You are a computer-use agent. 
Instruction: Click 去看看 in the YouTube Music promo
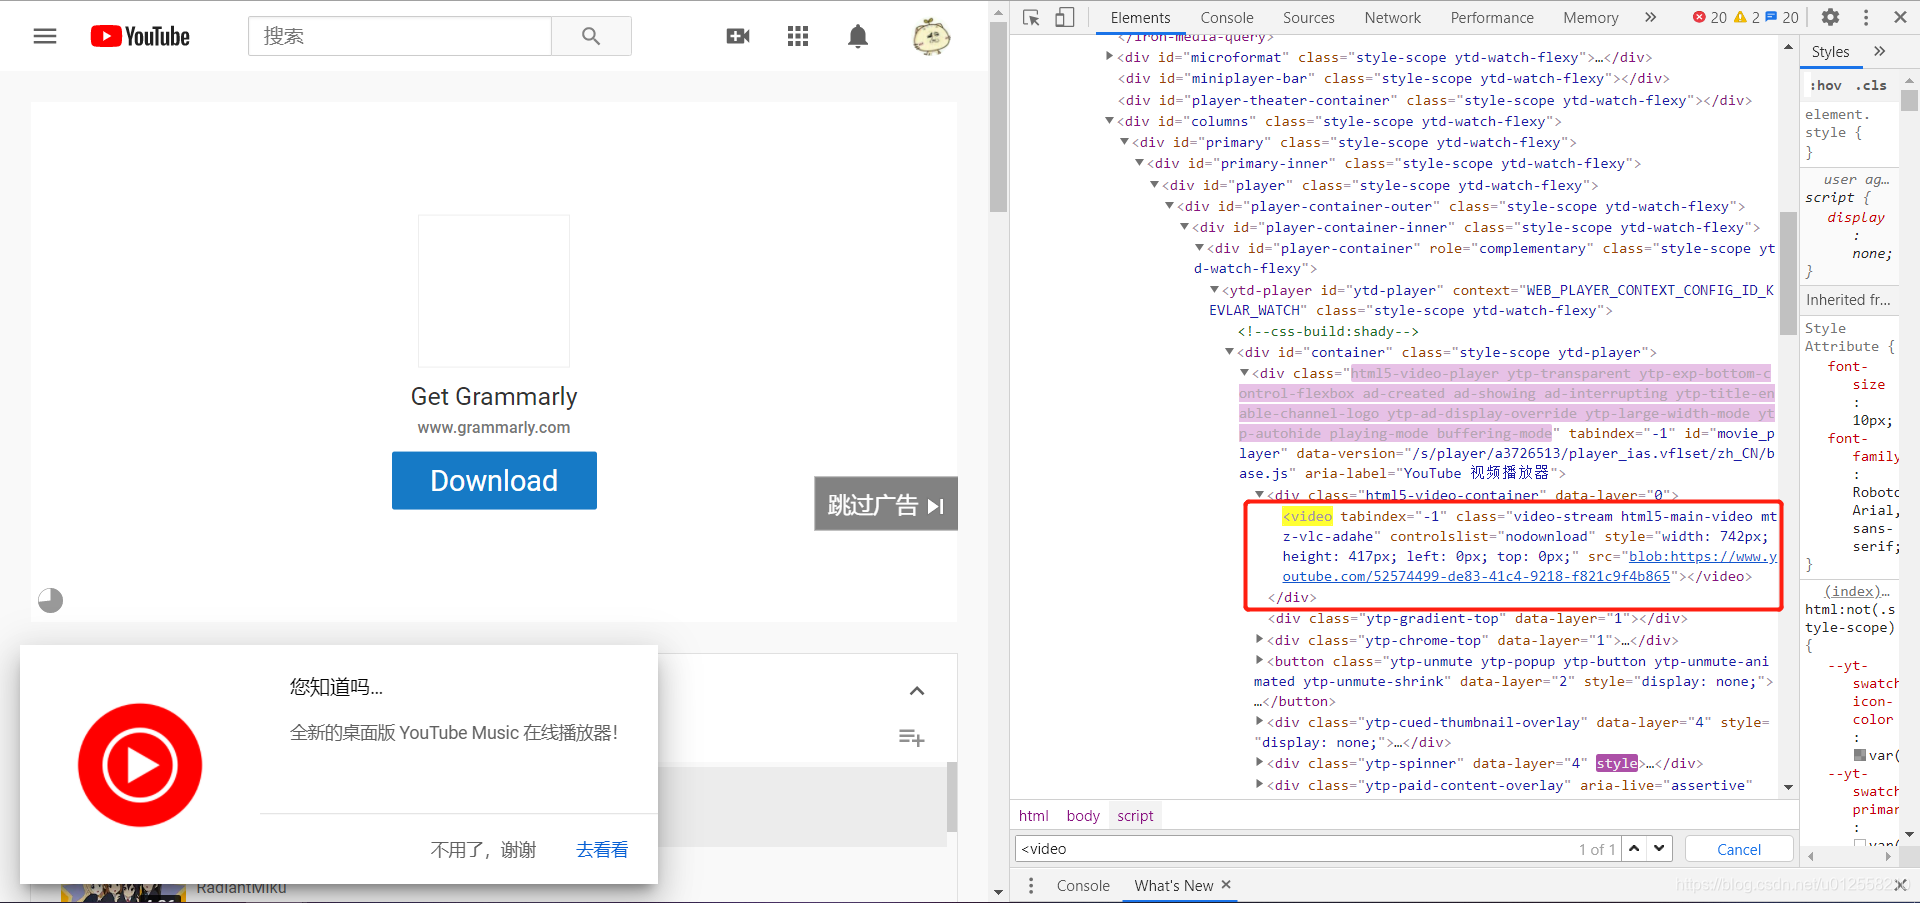pos(602,850)
